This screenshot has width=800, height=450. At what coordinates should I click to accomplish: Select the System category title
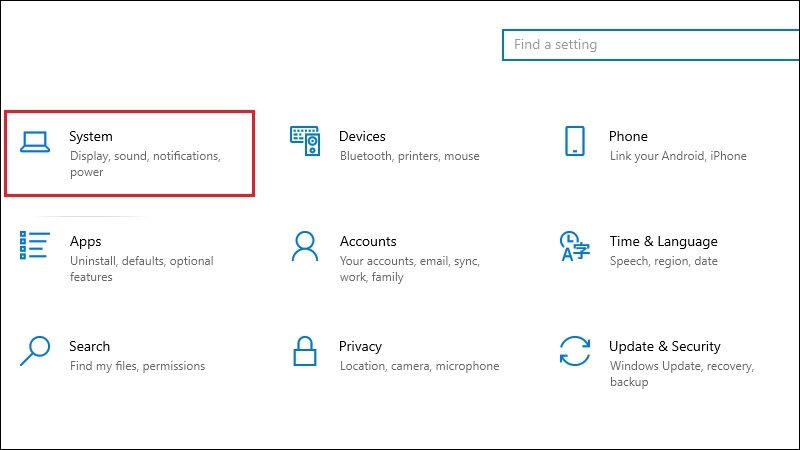[91, 137]
